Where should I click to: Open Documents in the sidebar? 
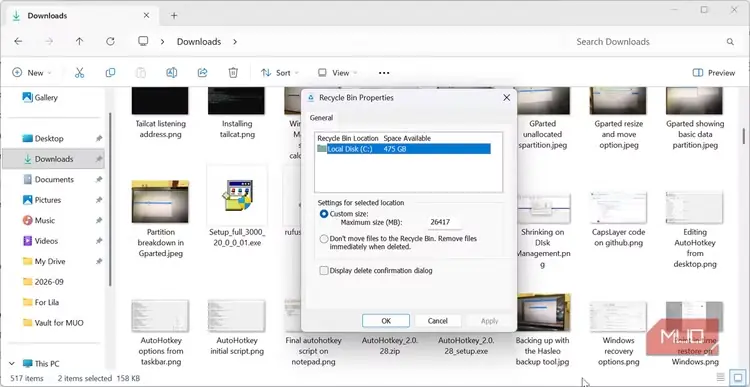pyautogui.click(x=53, y=179)
